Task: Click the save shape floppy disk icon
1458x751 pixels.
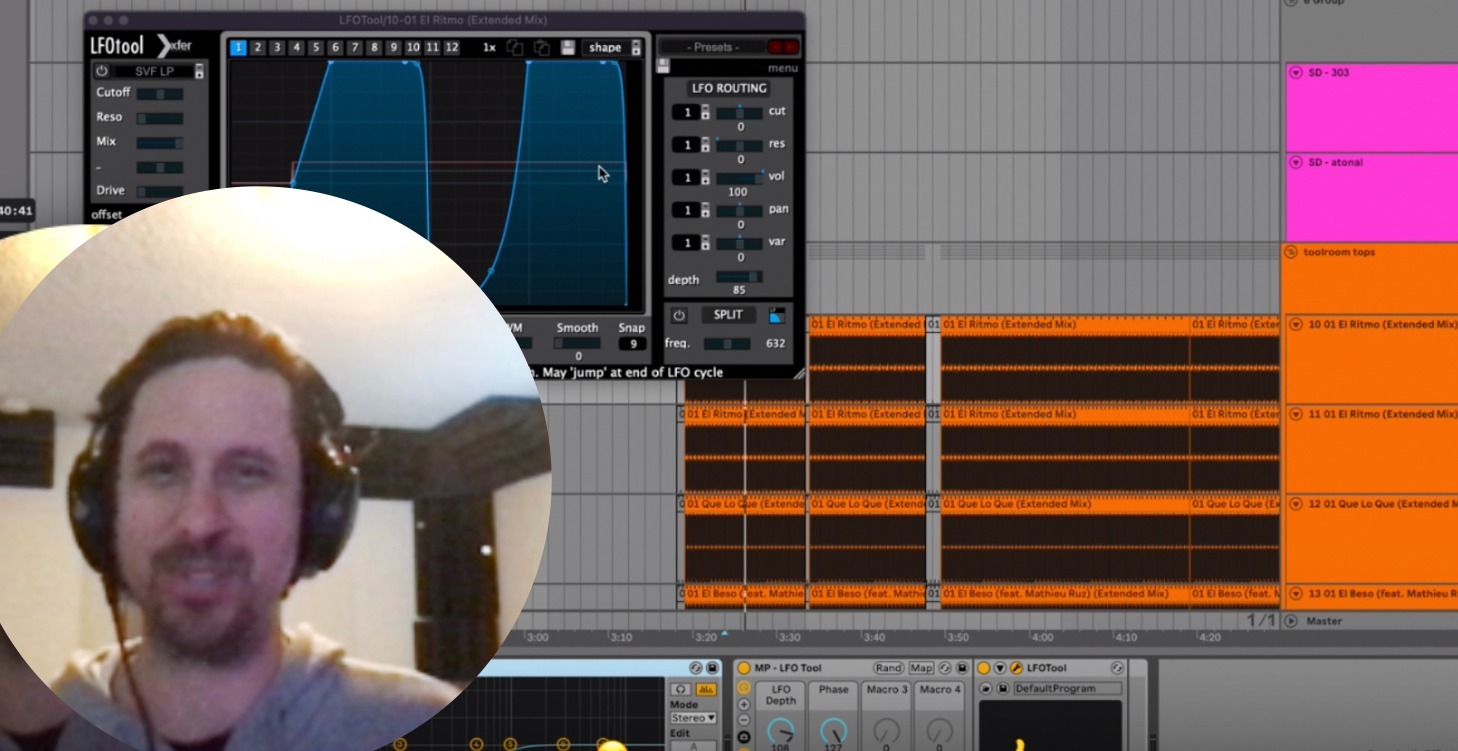Action: click(x=568, y=48)
